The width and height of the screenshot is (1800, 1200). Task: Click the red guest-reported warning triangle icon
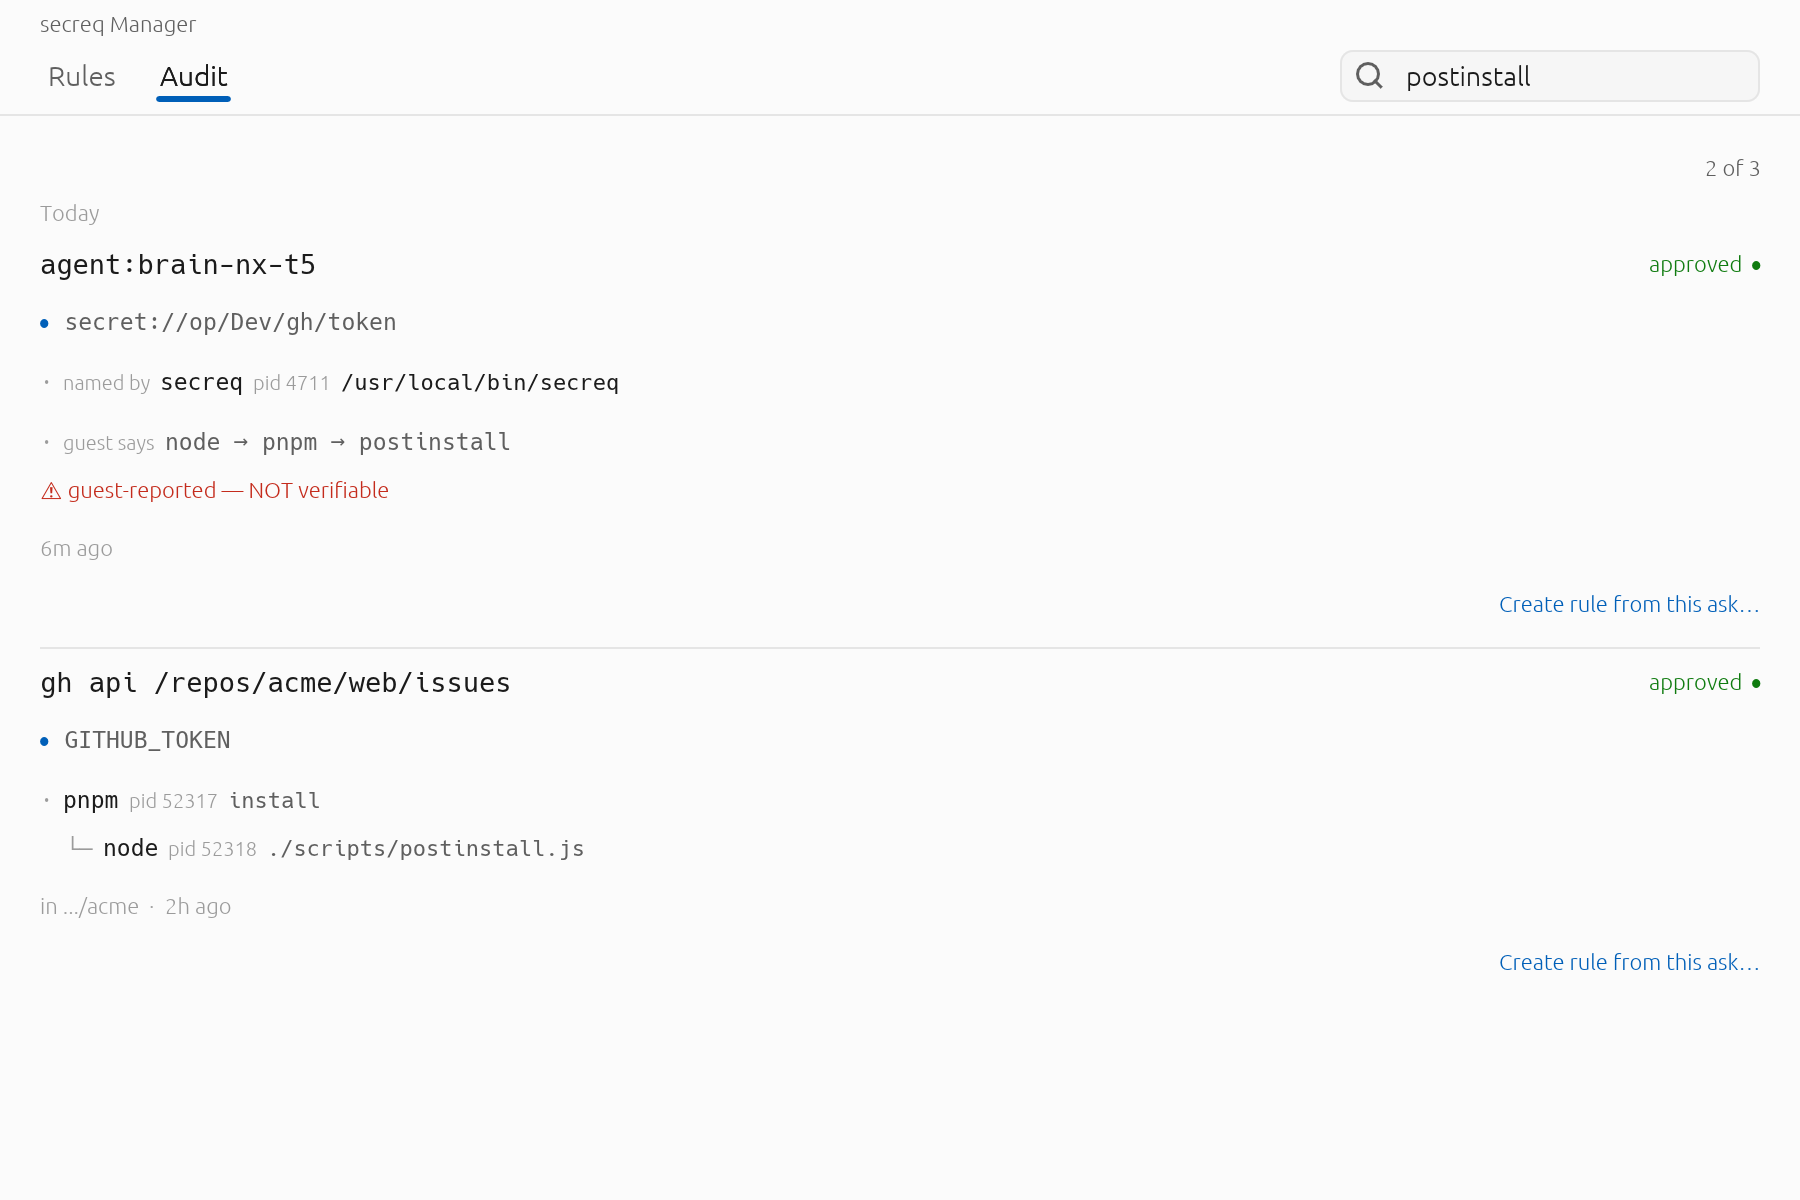tap(51, 491)
